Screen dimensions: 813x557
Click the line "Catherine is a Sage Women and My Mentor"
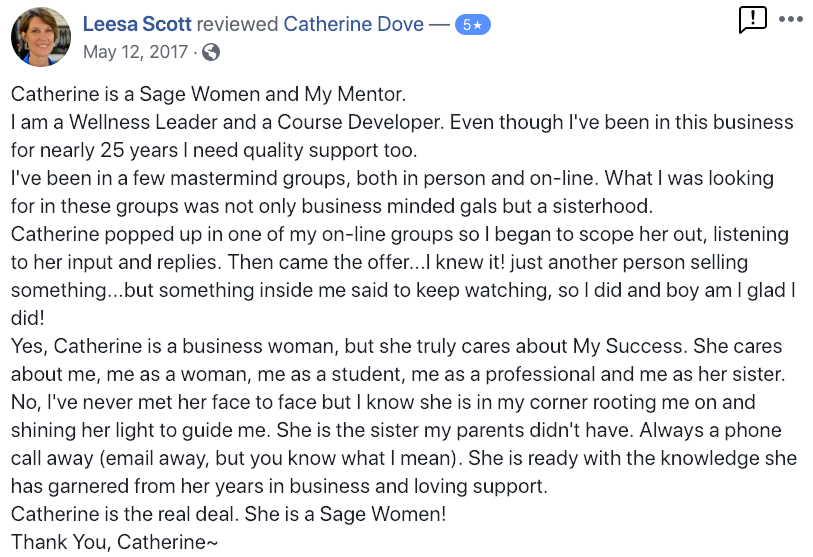pyautogui.click(x=208, y=94)
